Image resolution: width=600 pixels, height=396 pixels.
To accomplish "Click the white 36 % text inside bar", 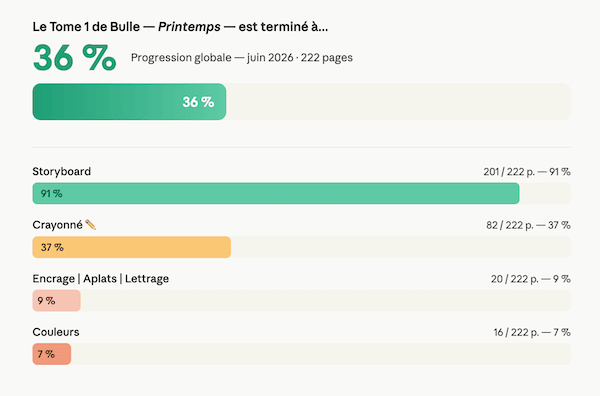I will [198, 102].
